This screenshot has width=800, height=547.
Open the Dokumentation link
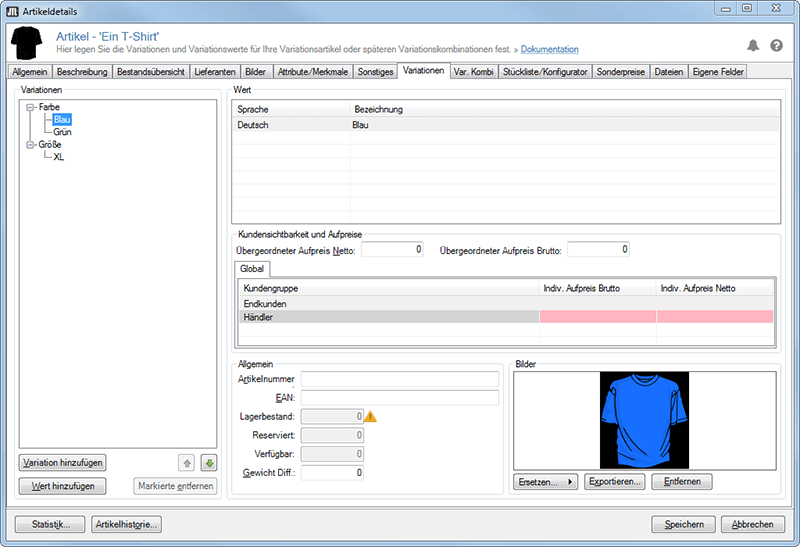pos(549,49)
